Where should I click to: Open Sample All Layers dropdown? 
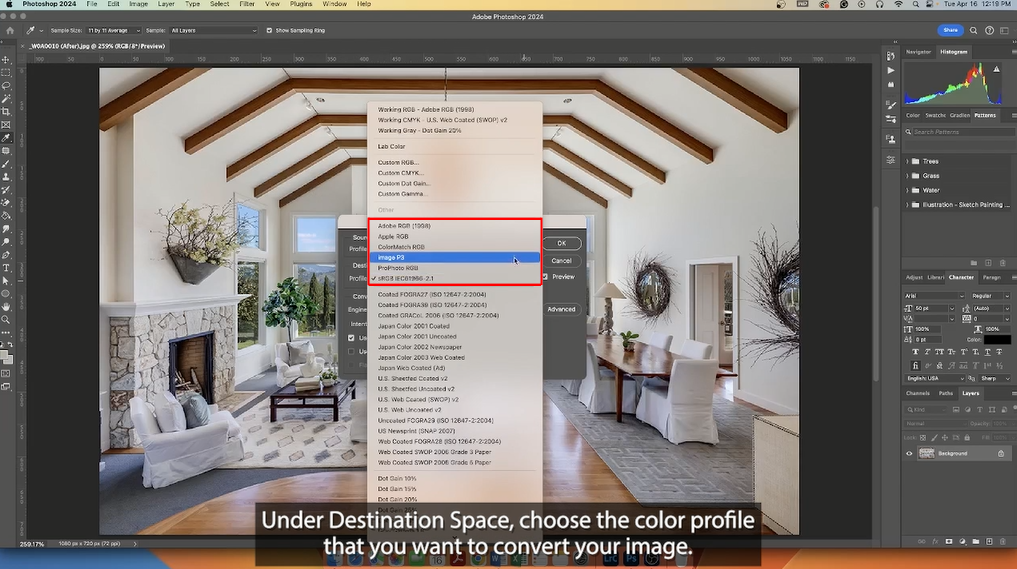(213, 30)
